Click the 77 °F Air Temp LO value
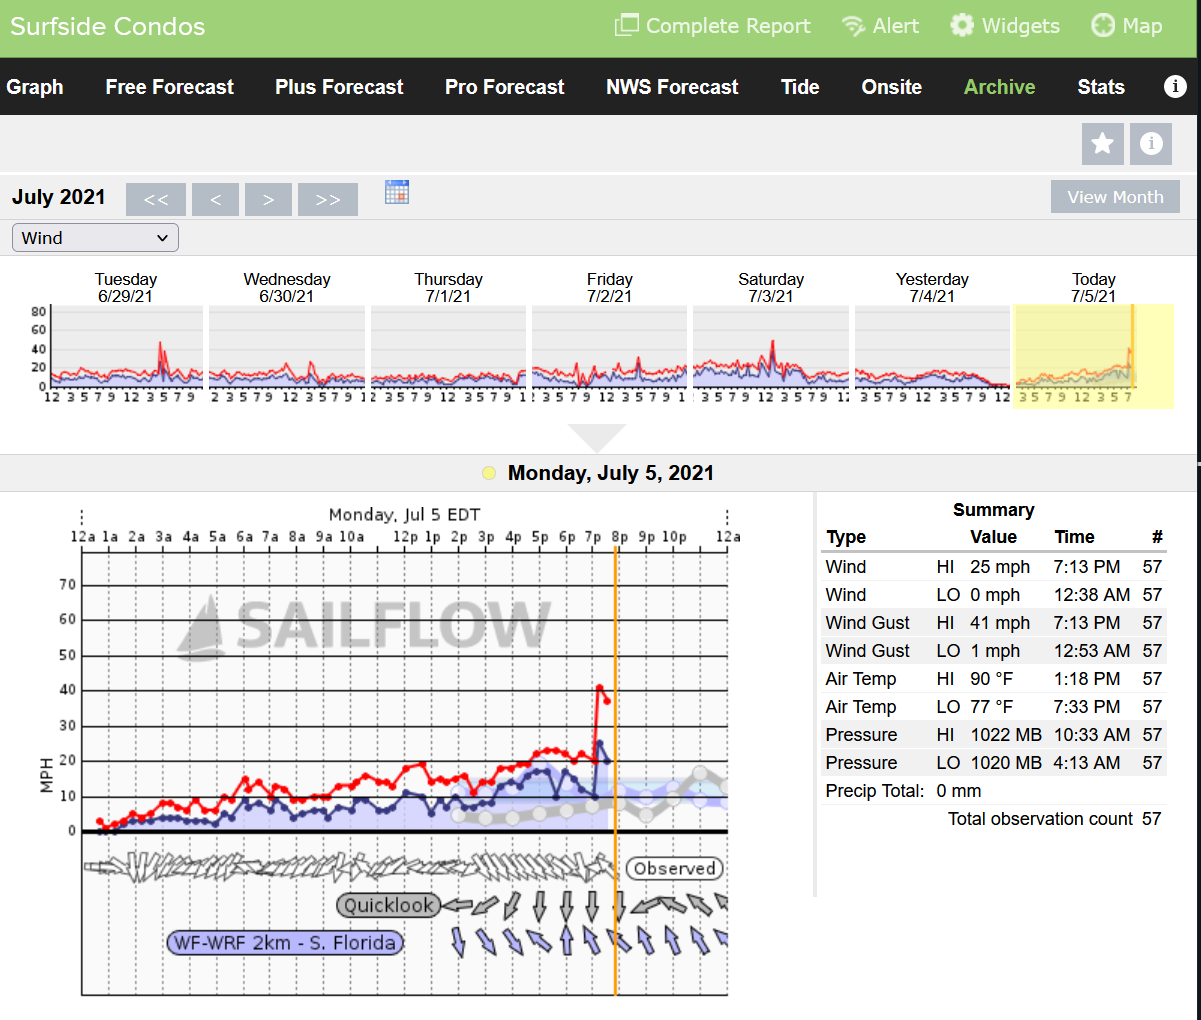1201x1020 pixels. tap(992, 707)
